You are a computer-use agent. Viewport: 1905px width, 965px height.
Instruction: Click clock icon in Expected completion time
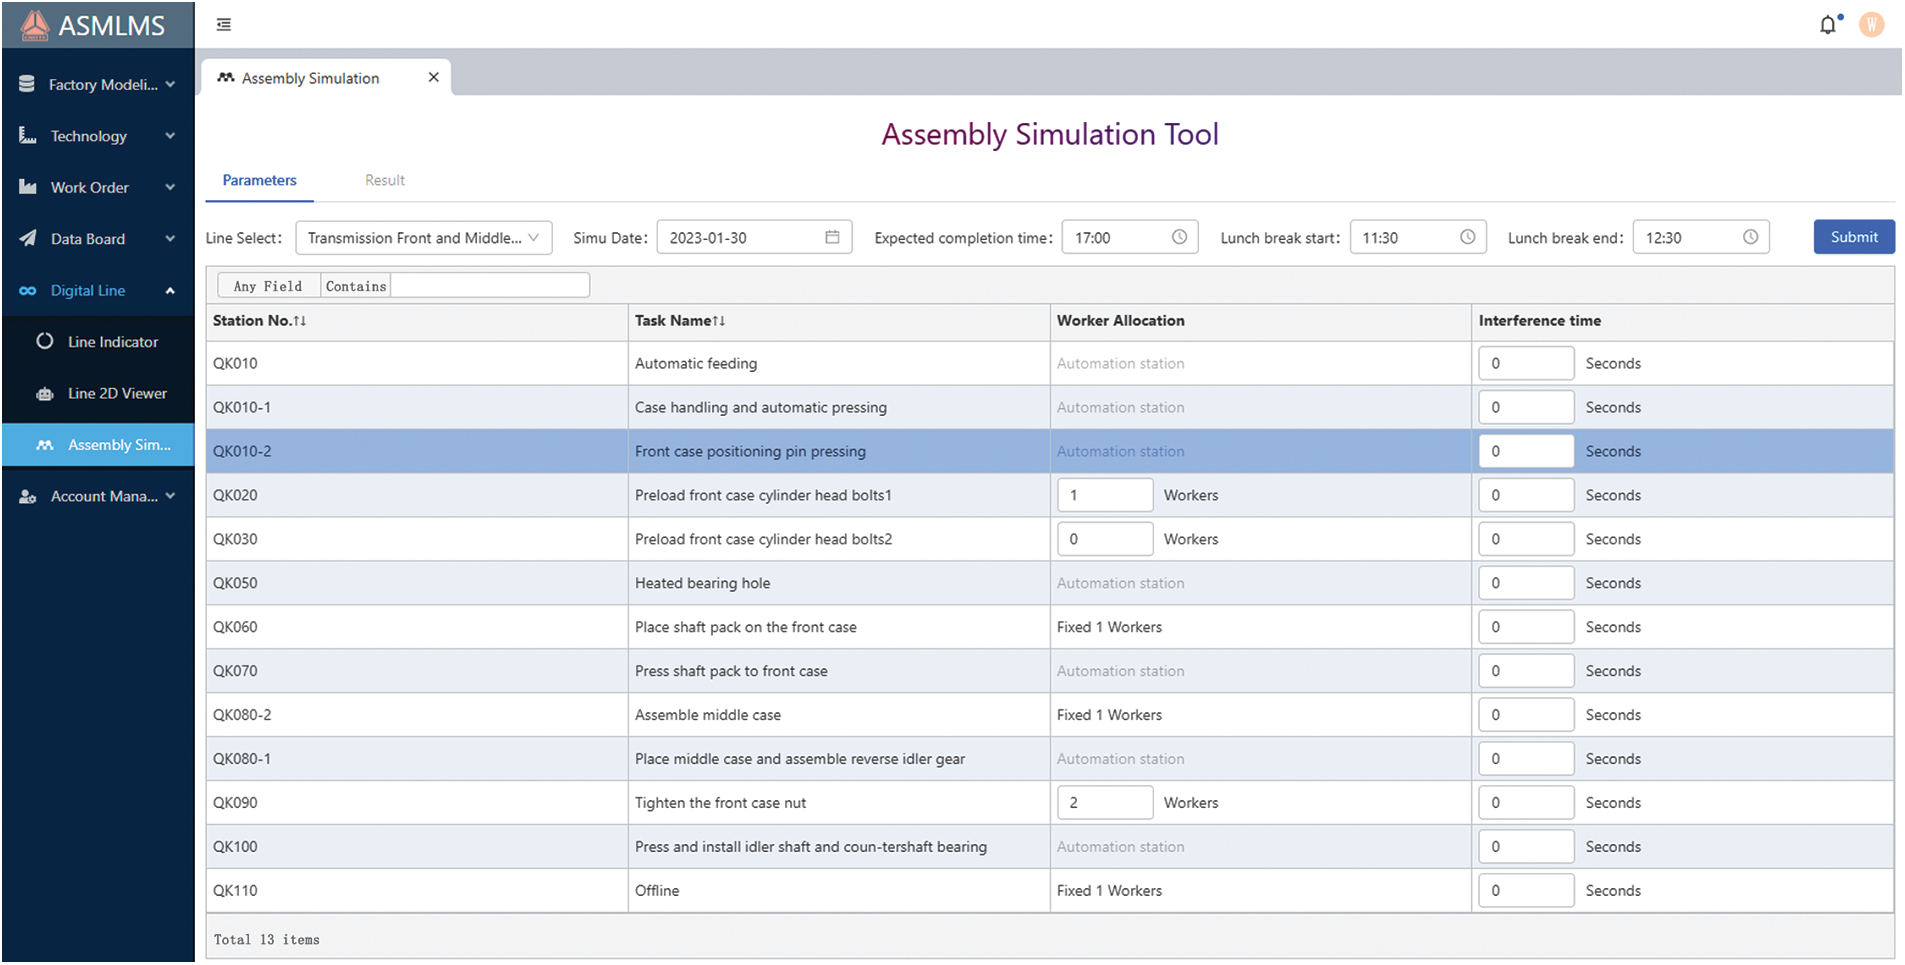pyautogui.click(x=1179, y=237)
